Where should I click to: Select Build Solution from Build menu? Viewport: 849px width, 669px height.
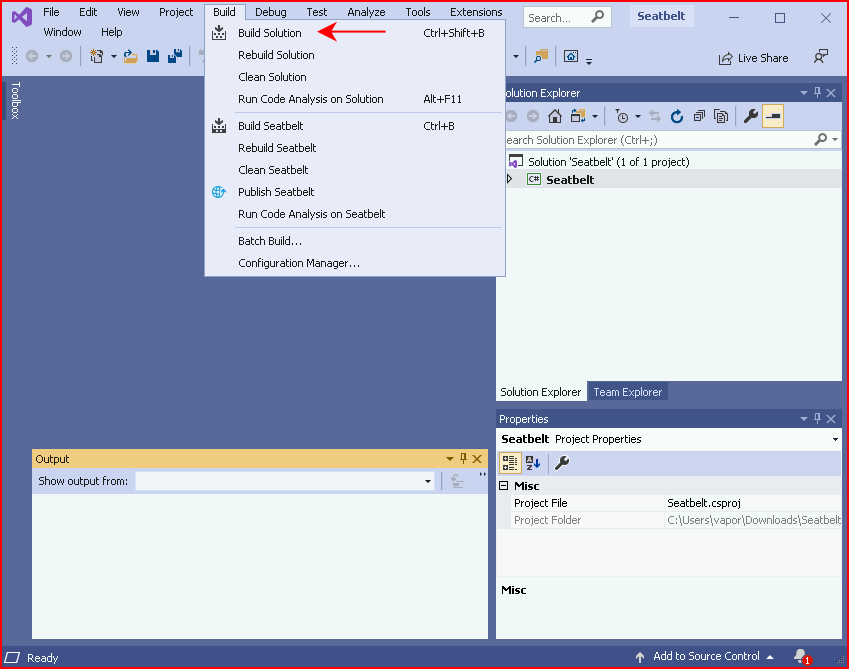coord(355,33)
